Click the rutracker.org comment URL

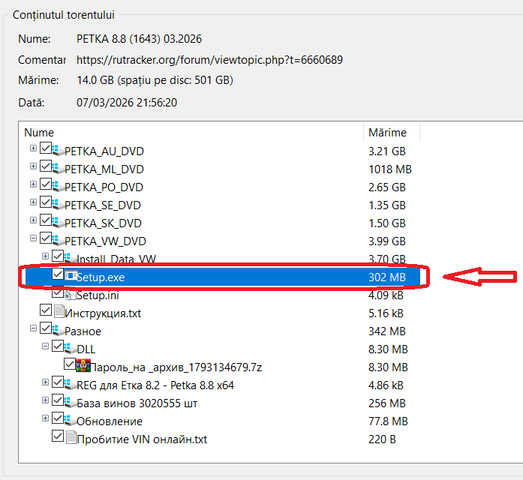point(209,60)
